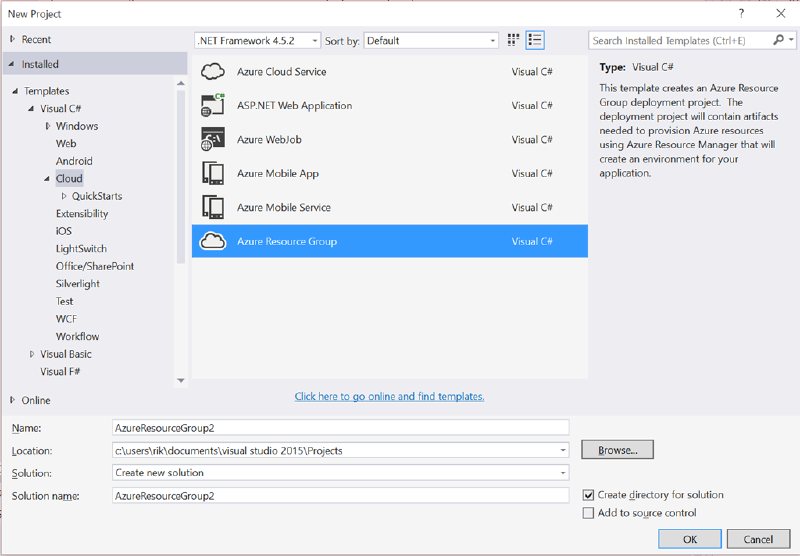Switch to small icons view

pos(513,40)
